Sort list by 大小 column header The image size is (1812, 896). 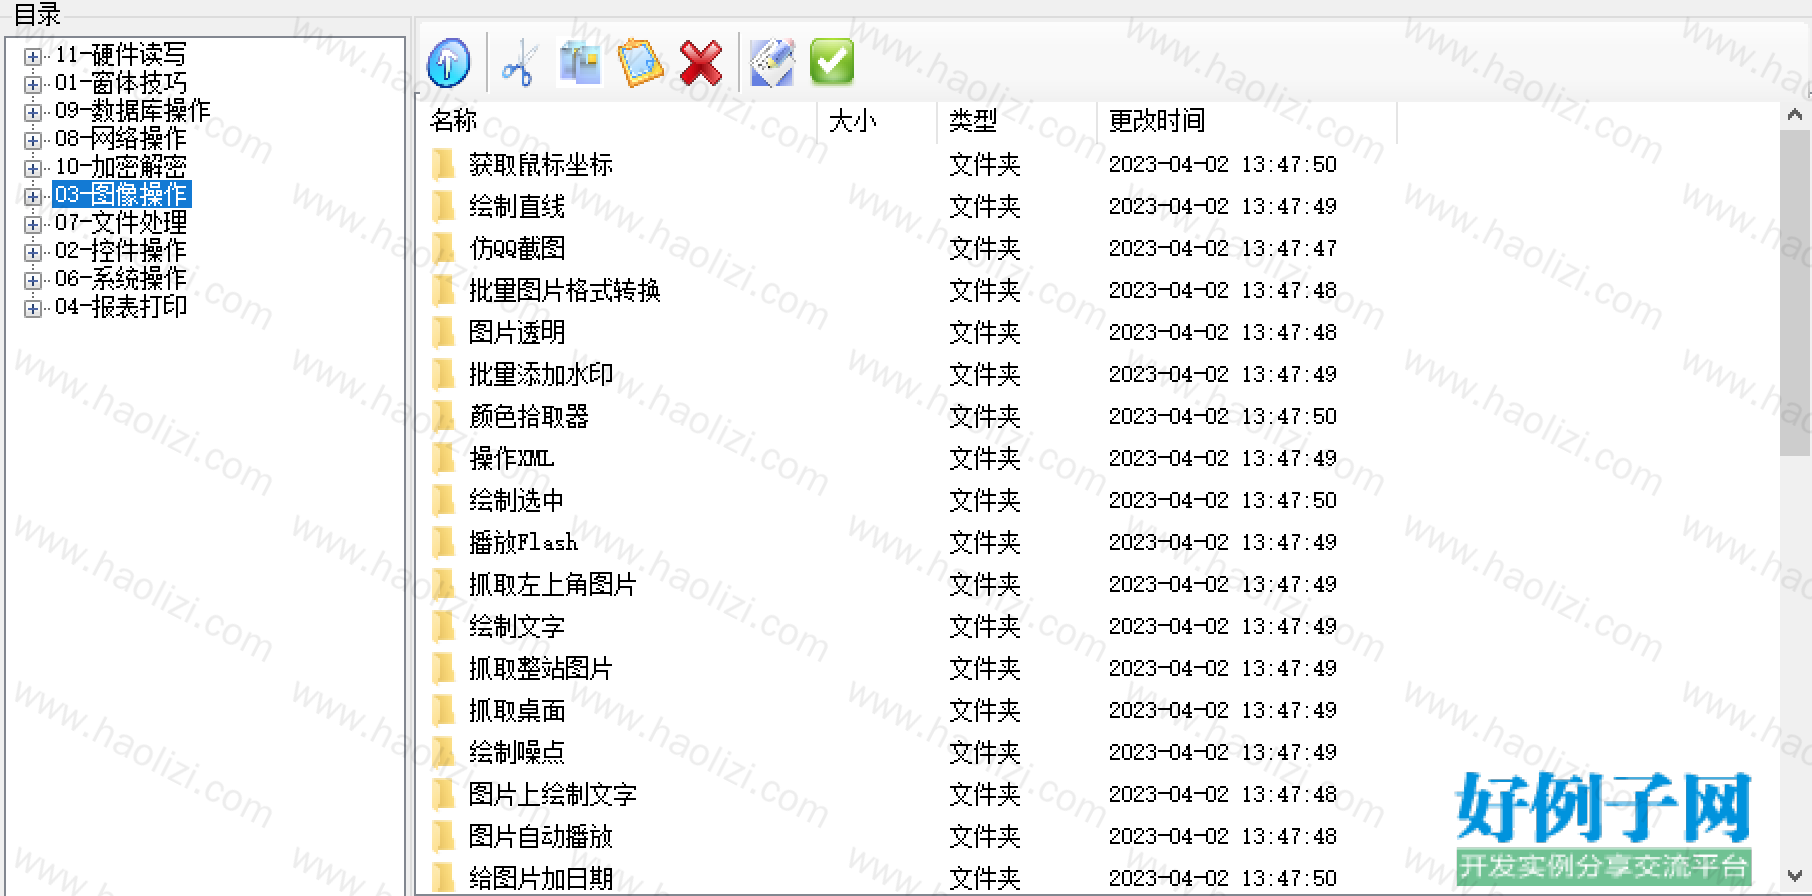click(x=877, y=121)
